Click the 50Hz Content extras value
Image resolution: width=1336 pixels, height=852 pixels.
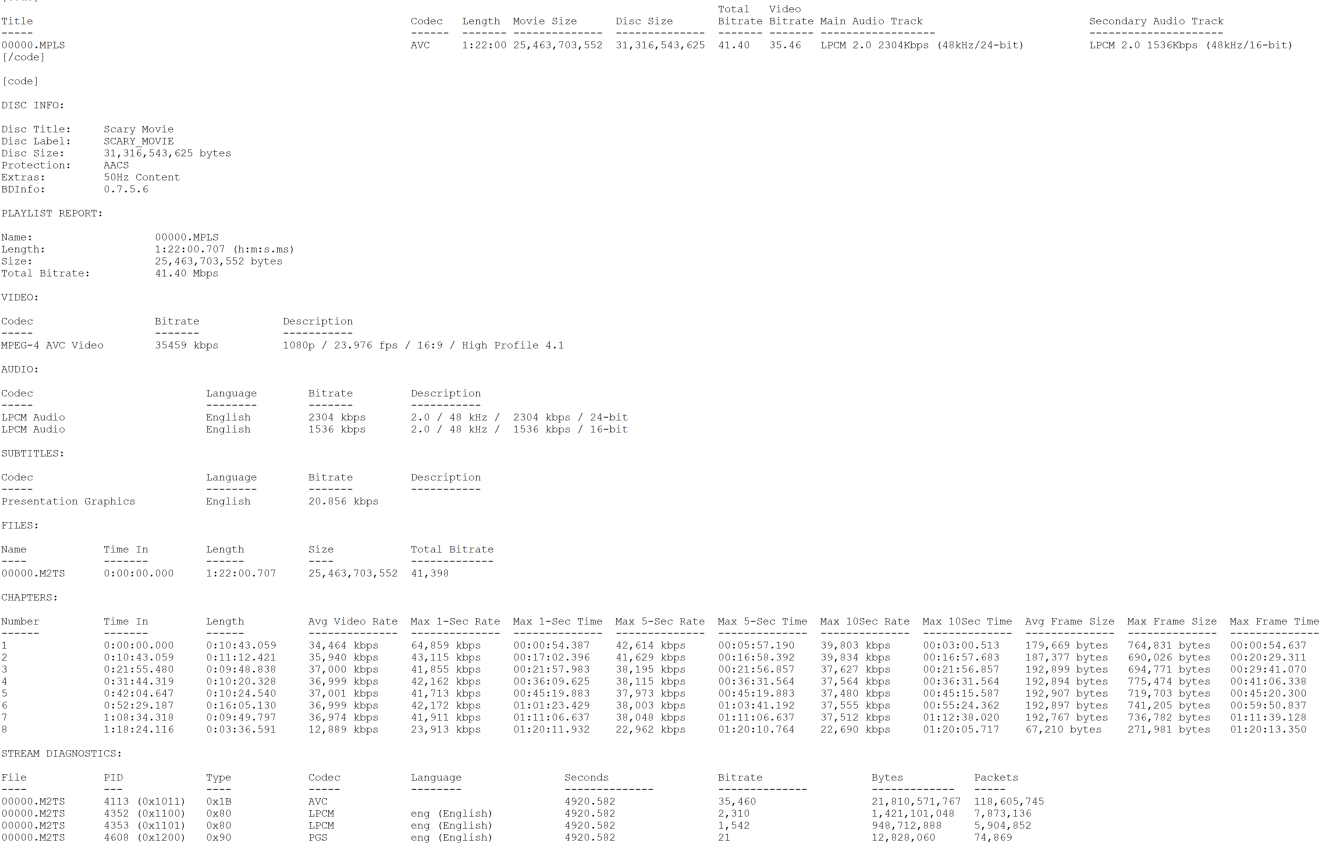pyautogui.click(x=141, y=177)
